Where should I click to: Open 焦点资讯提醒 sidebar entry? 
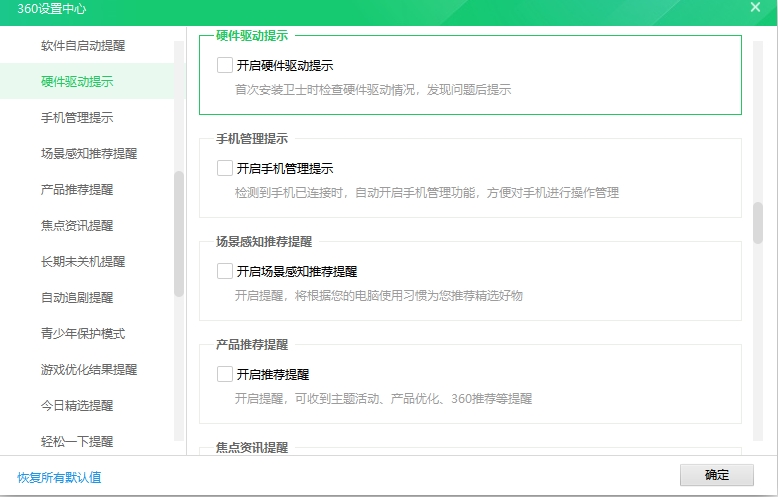(x=77, y=226)
